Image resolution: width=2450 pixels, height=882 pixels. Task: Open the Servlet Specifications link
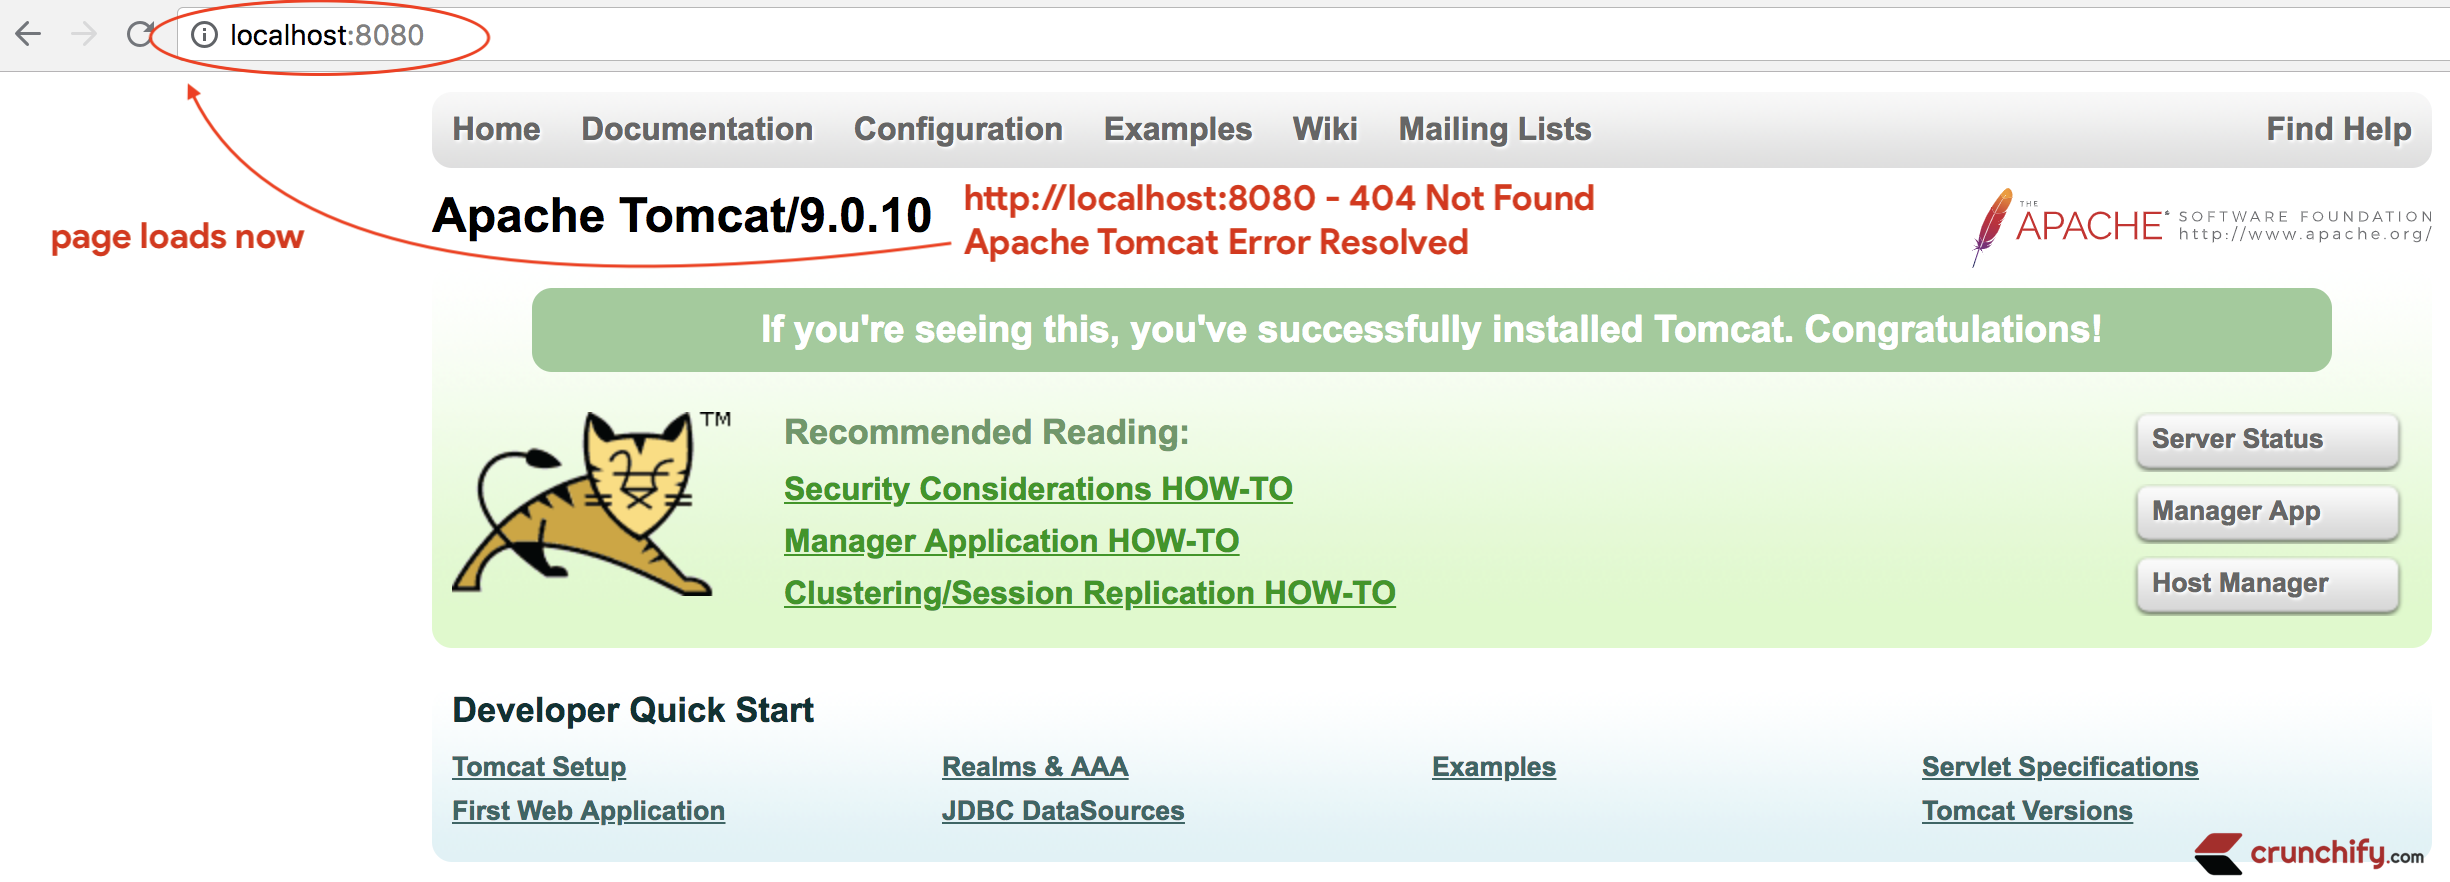click(2060, 767)
